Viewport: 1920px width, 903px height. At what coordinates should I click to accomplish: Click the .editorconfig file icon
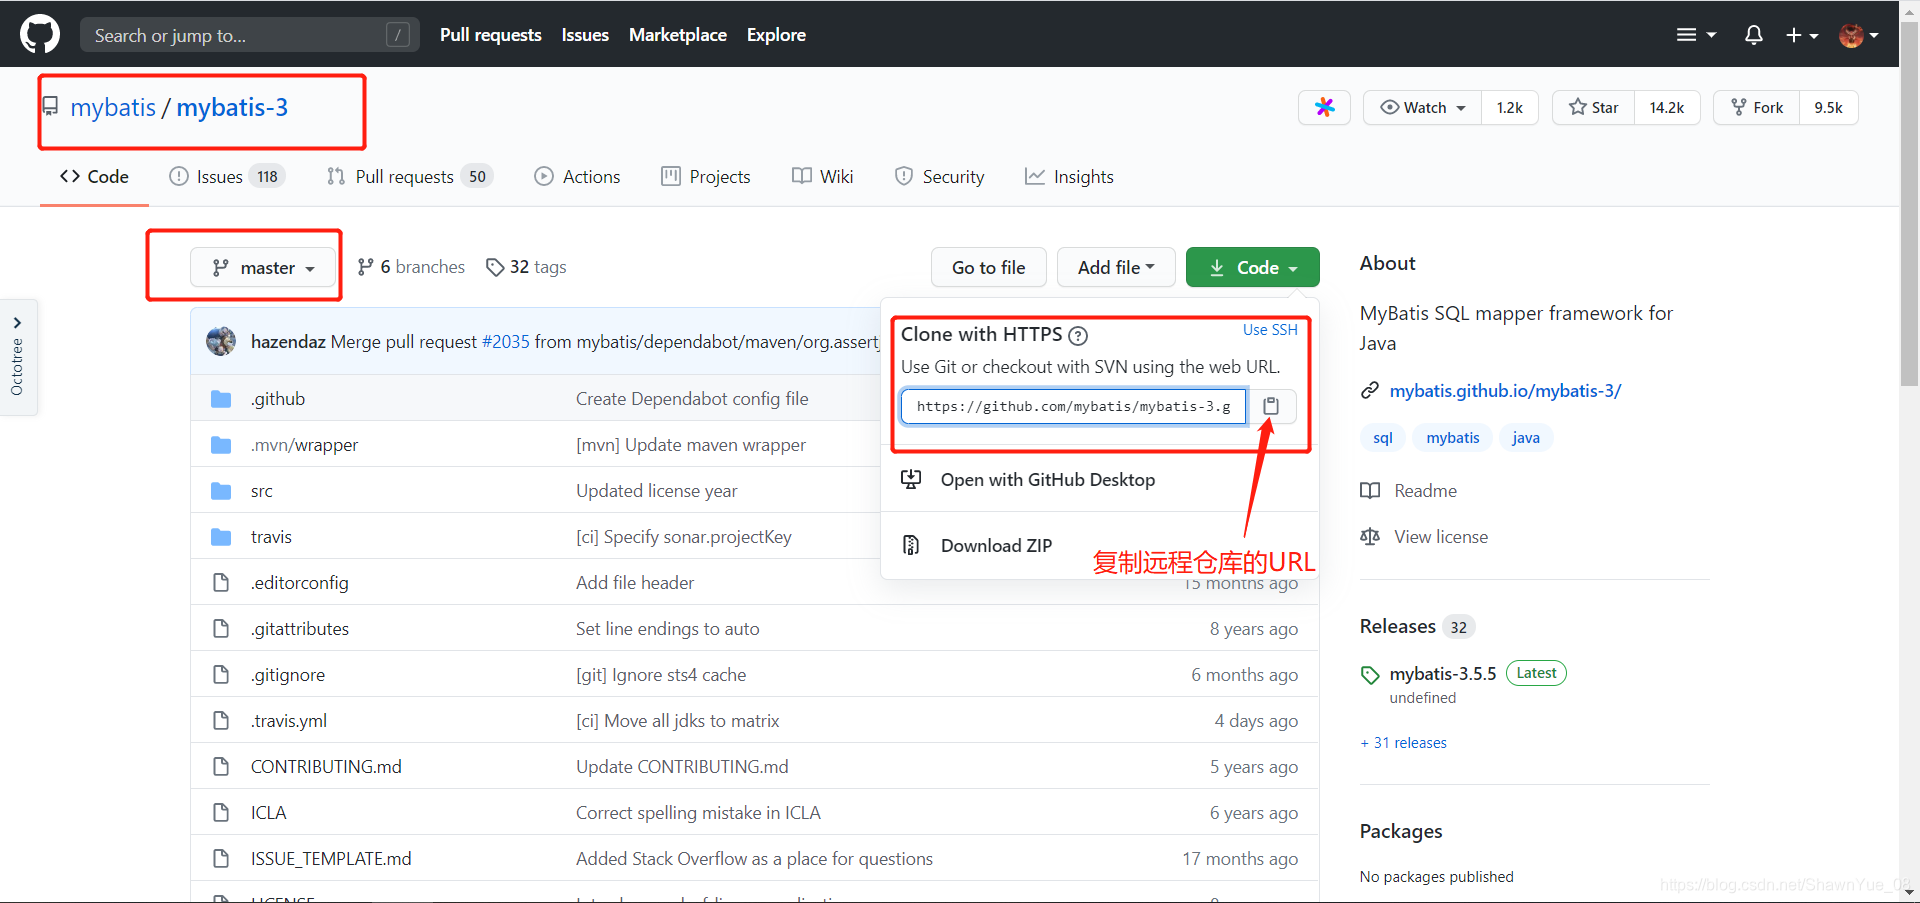pyautogui.click(x=221, y=583)
